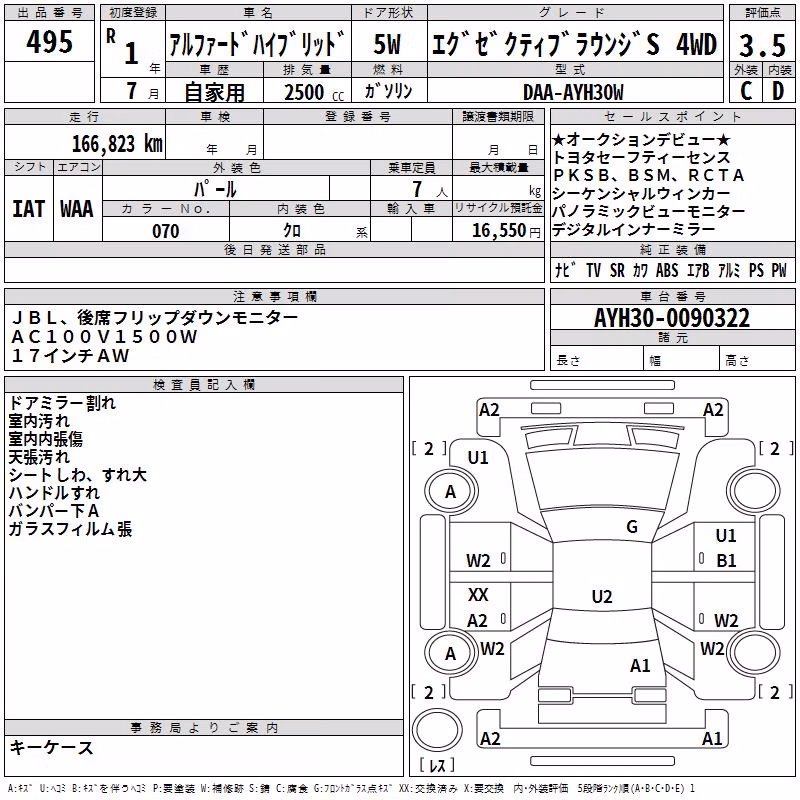The width and height of the screenshot is (800, 800).
Task: Click the ナビ equipment code
Action: tap(566, 270)
